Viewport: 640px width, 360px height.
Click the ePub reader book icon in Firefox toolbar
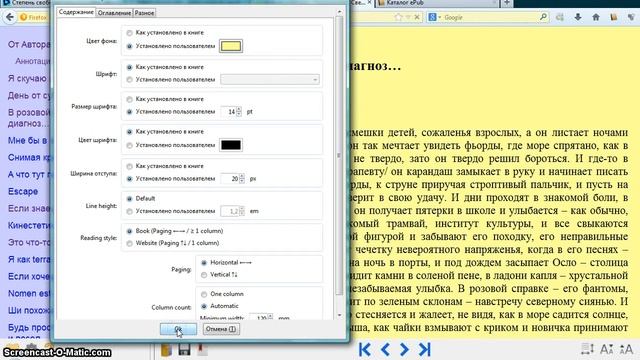[x=613, y=17]
